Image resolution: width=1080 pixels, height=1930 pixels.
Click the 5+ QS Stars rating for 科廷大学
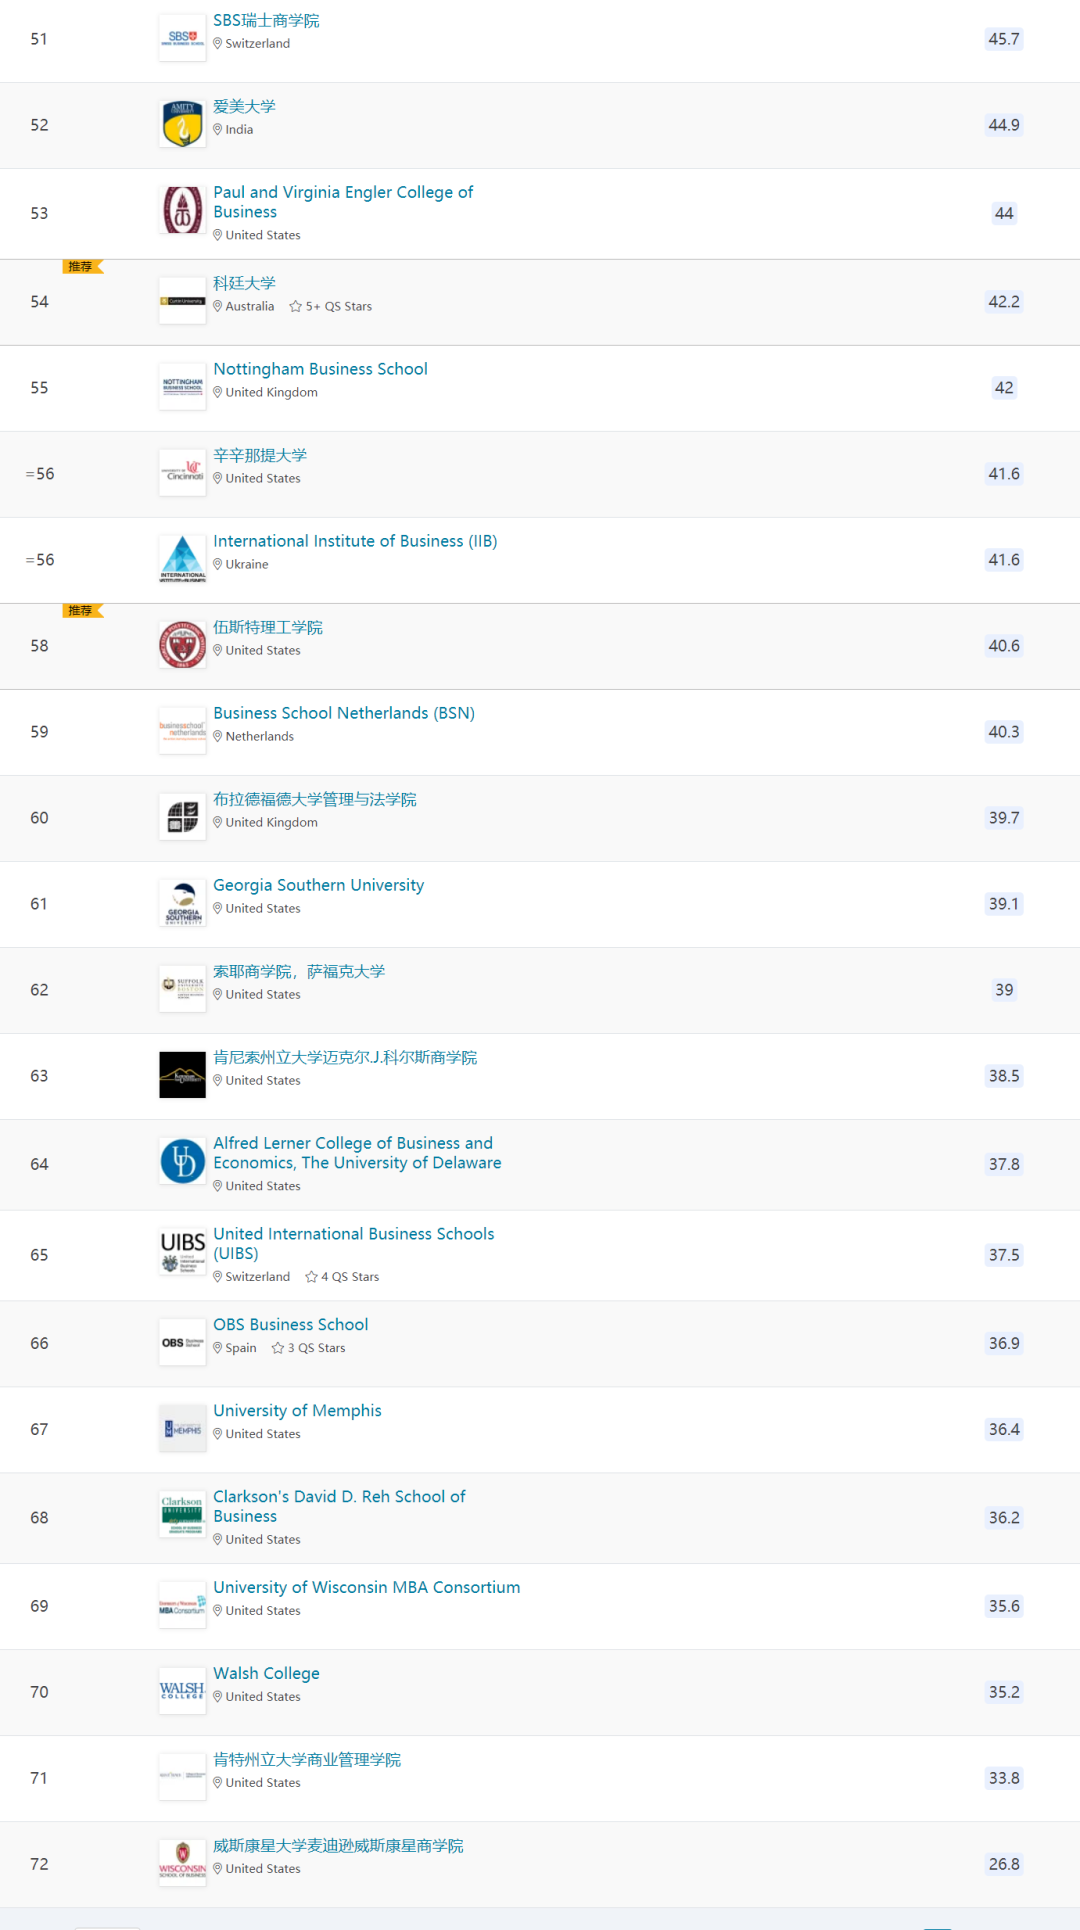331,307
